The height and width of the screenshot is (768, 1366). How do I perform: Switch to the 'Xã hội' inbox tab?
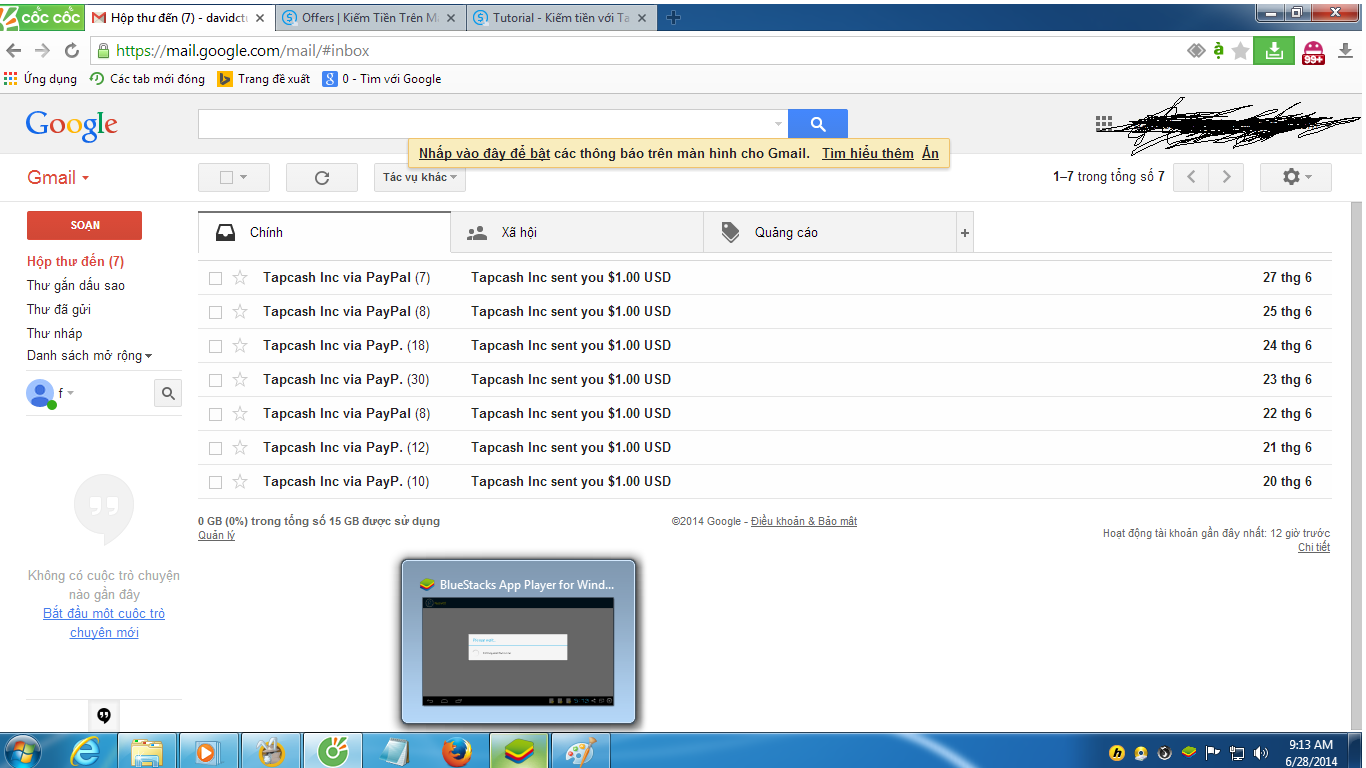point(577,232)
